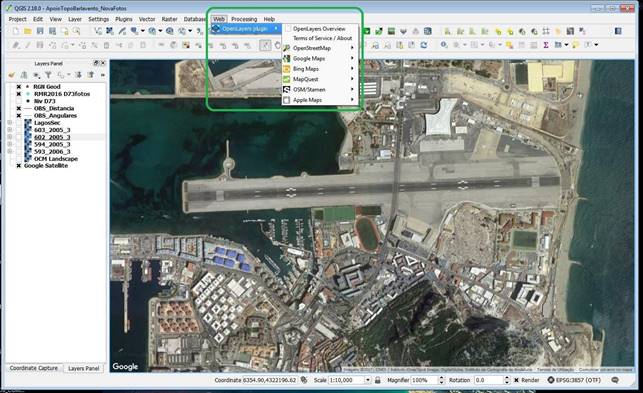Expand the 603_2005_3 layer node

pyautogui.click(x=10, y=130)
